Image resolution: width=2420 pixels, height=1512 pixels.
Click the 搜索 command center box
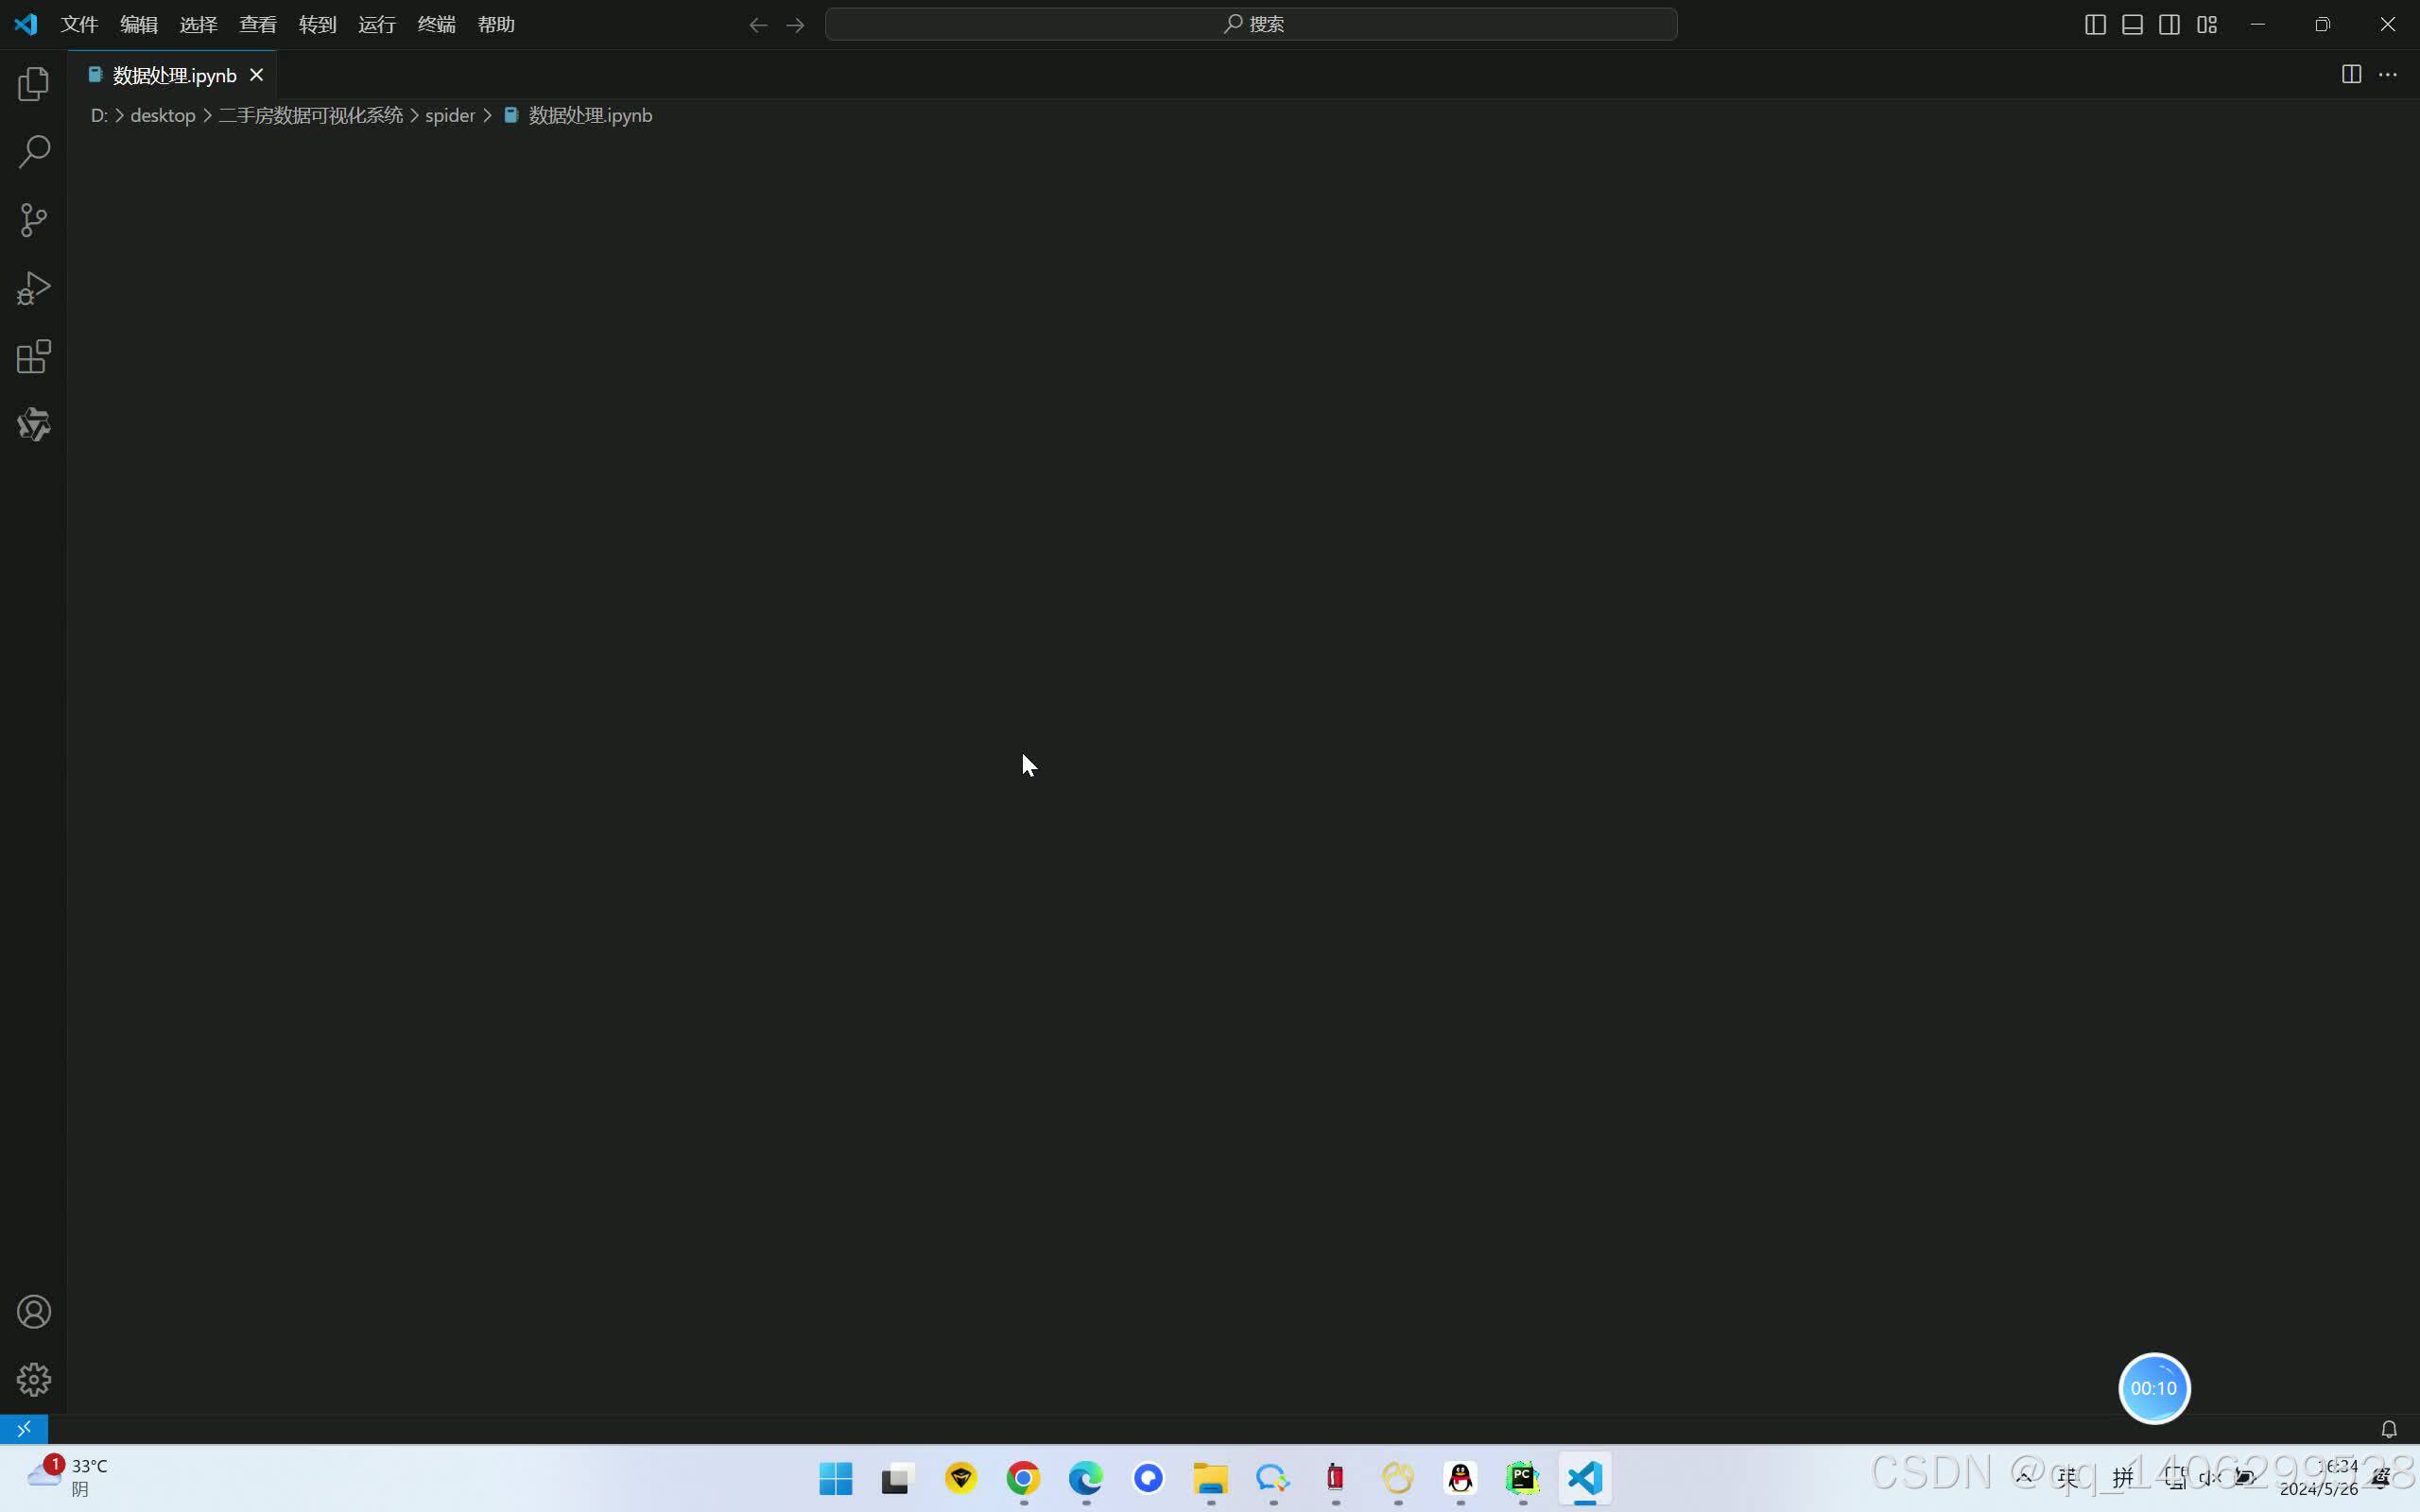[1251, 24]
